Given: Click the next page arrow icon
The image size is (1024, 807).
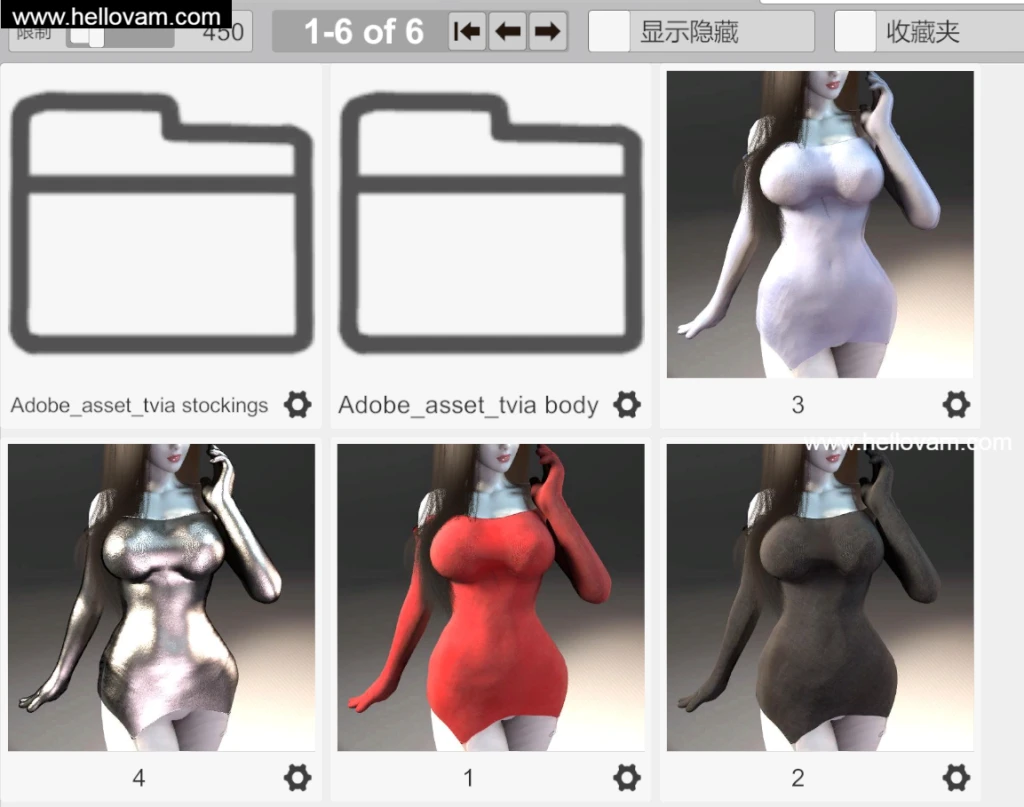Looking at the screenshot, I should click(548, 31).
